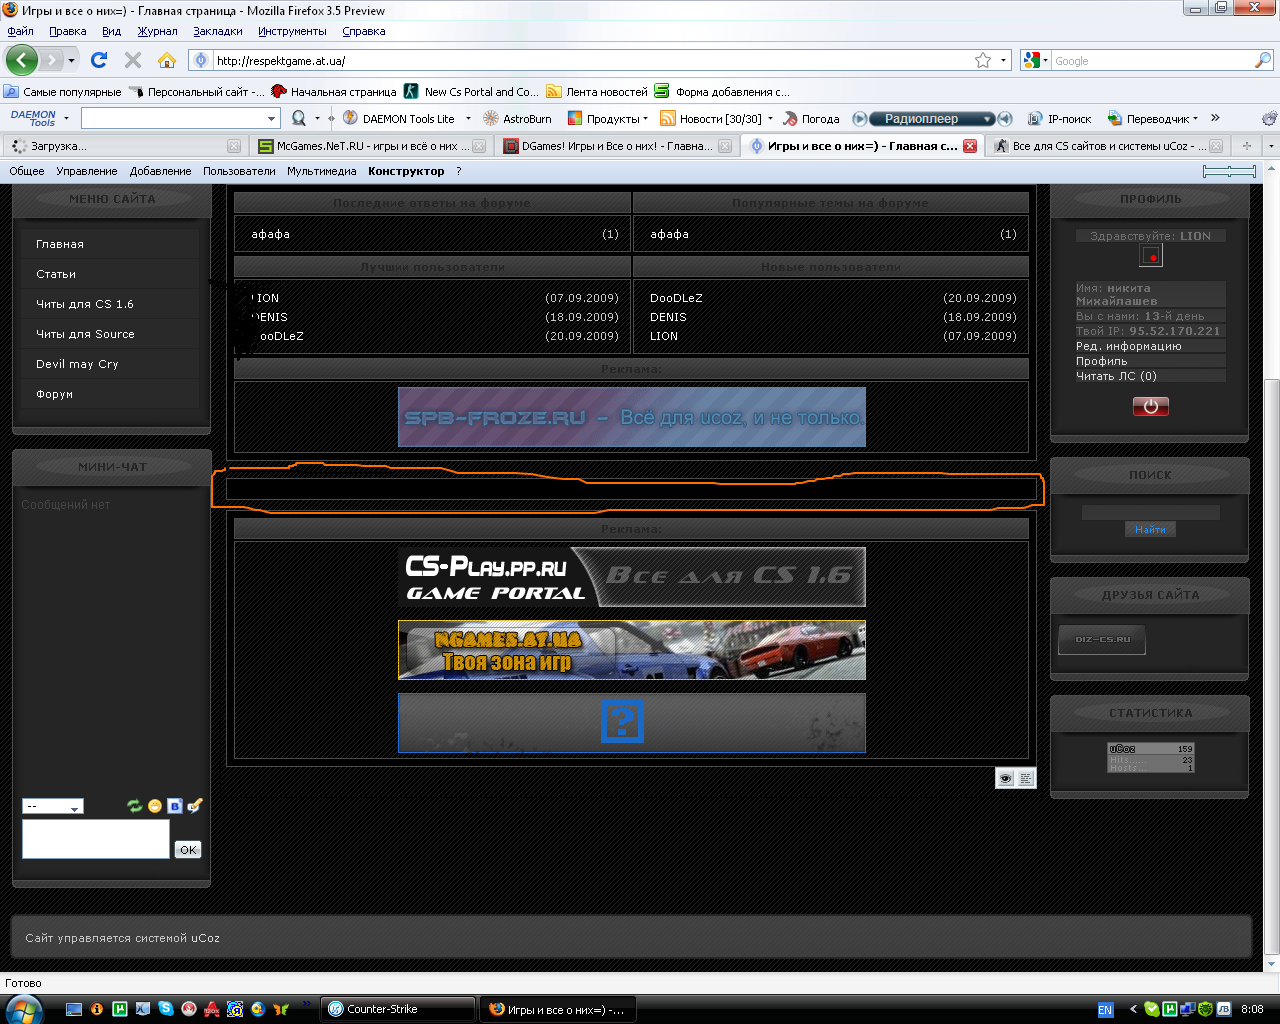Open the Мультимедиа admin menu
The width and height of the screenshot is (1280, 1024).
[322, 171]
